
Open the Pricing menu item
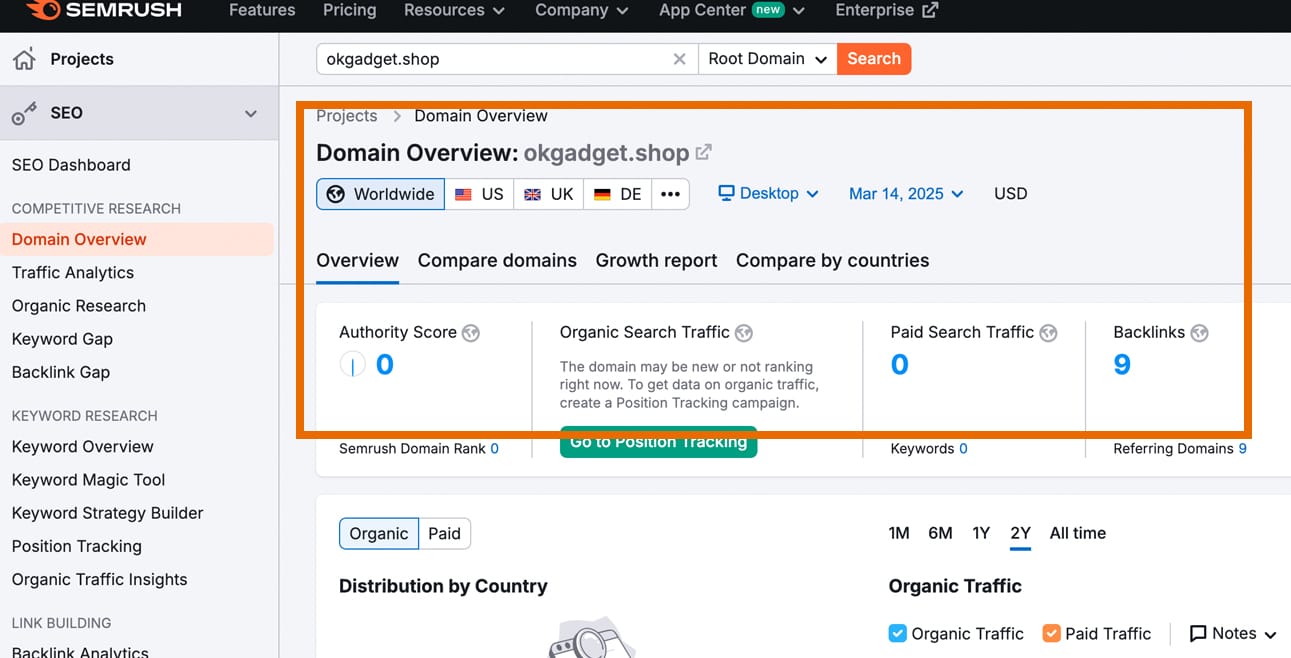tap(350, 10)
